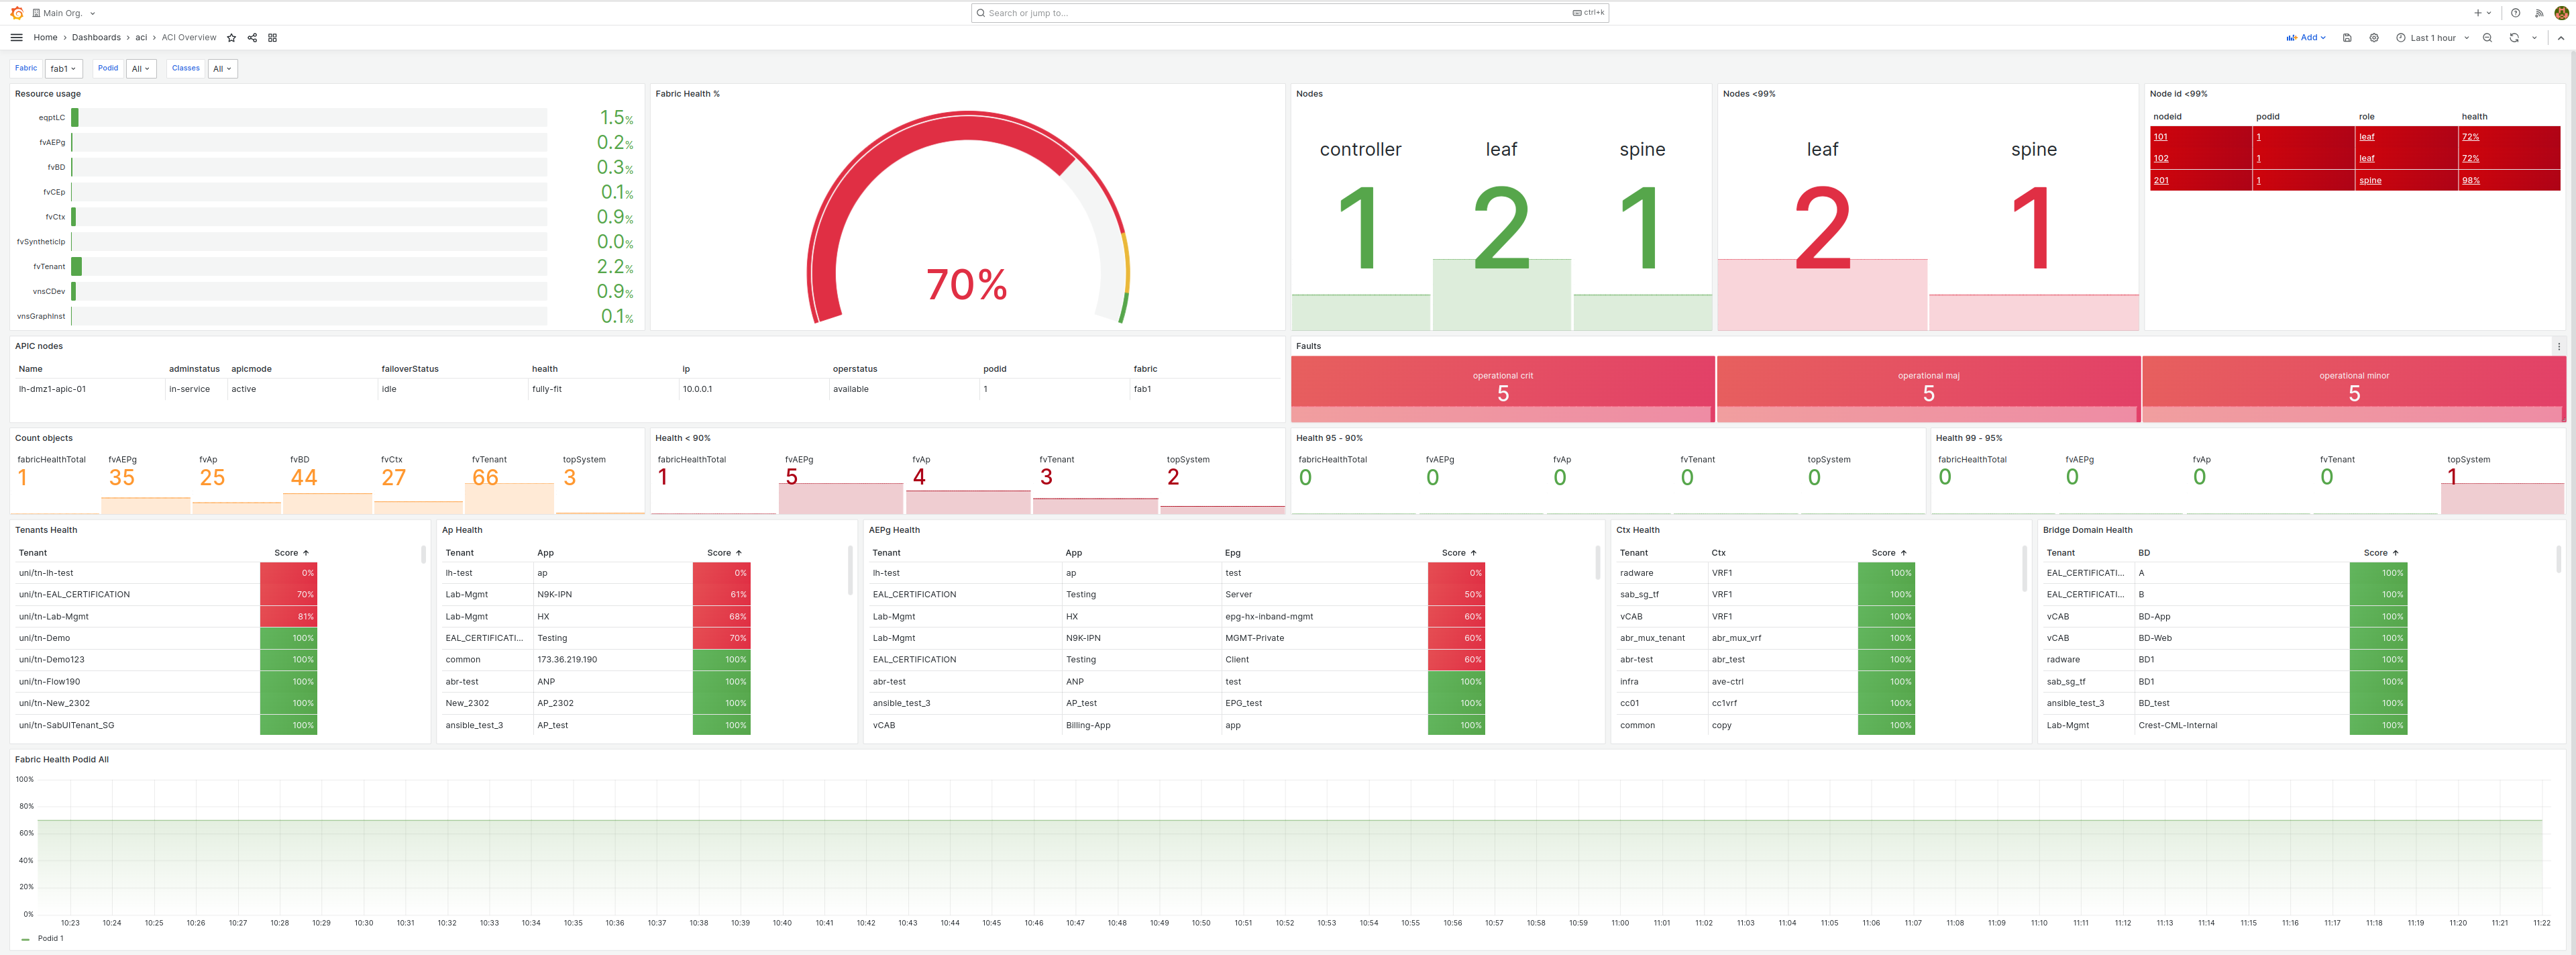The height and width of the screenshot is (955, 2576).
Task: Click the zoom out time range icon
Action: (x=2487, y=38)
